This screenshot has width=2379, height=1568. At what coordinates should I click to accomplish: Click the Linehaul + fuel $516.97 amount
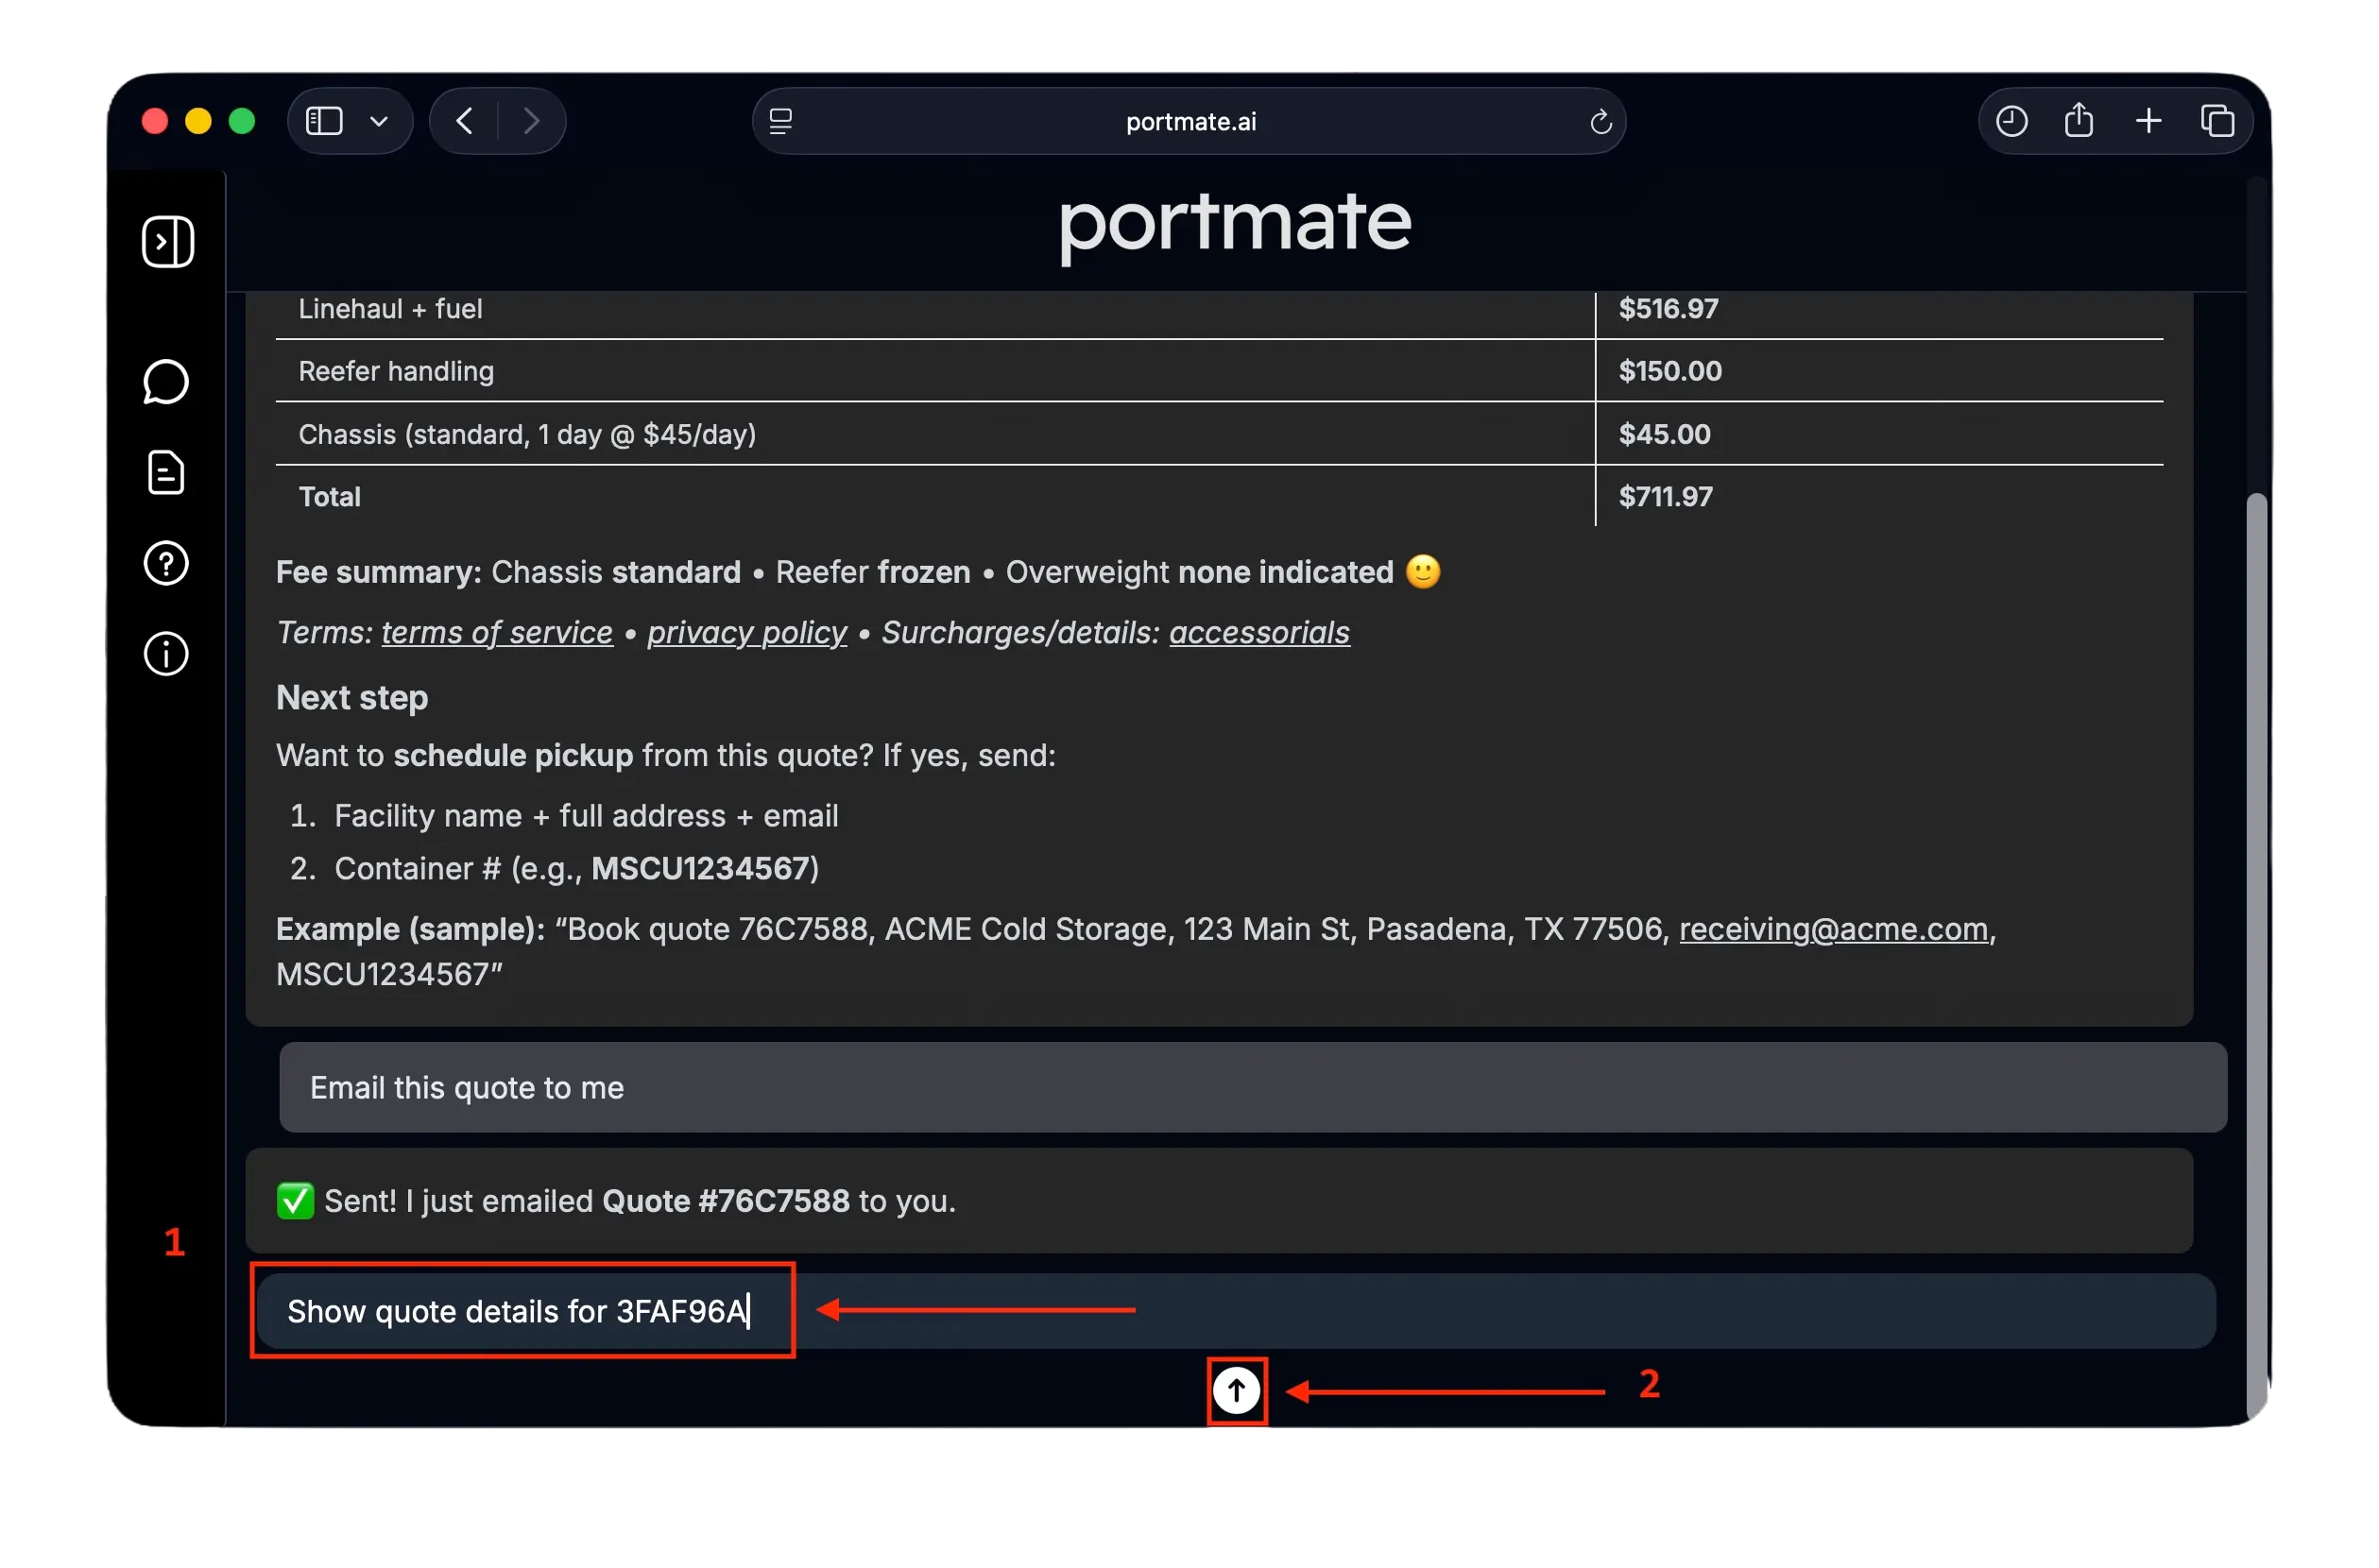click(1668, 308)
